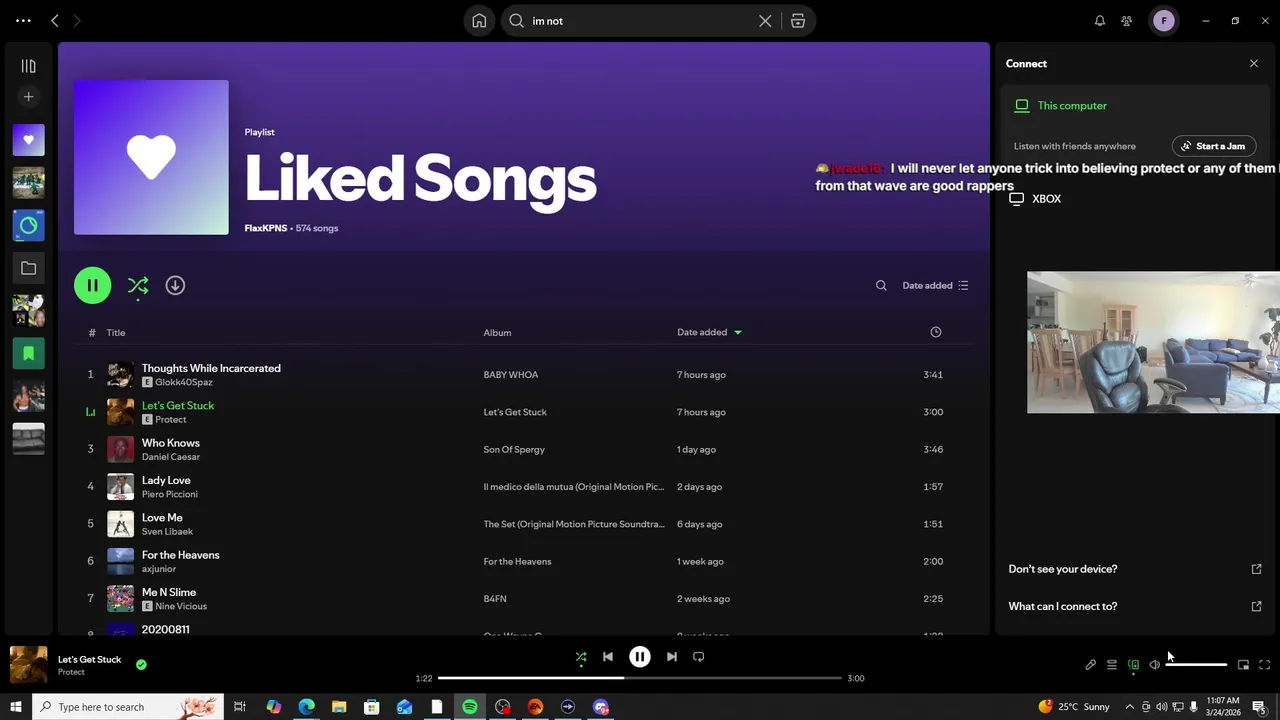Toggle shuffle next to big pause button
The image size is (1280, 720).
pyautogui.click(x=138, y=285)
